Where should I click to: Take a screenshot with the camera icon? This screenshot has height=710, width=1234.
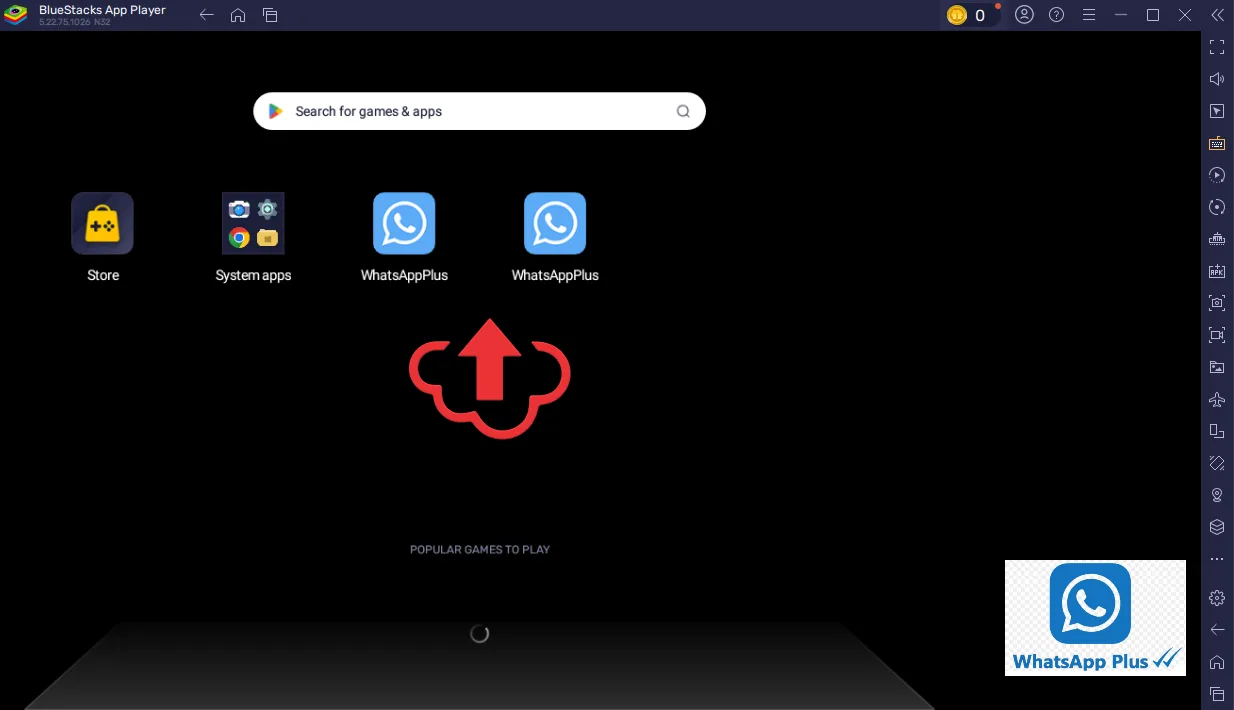(1217, 303)
